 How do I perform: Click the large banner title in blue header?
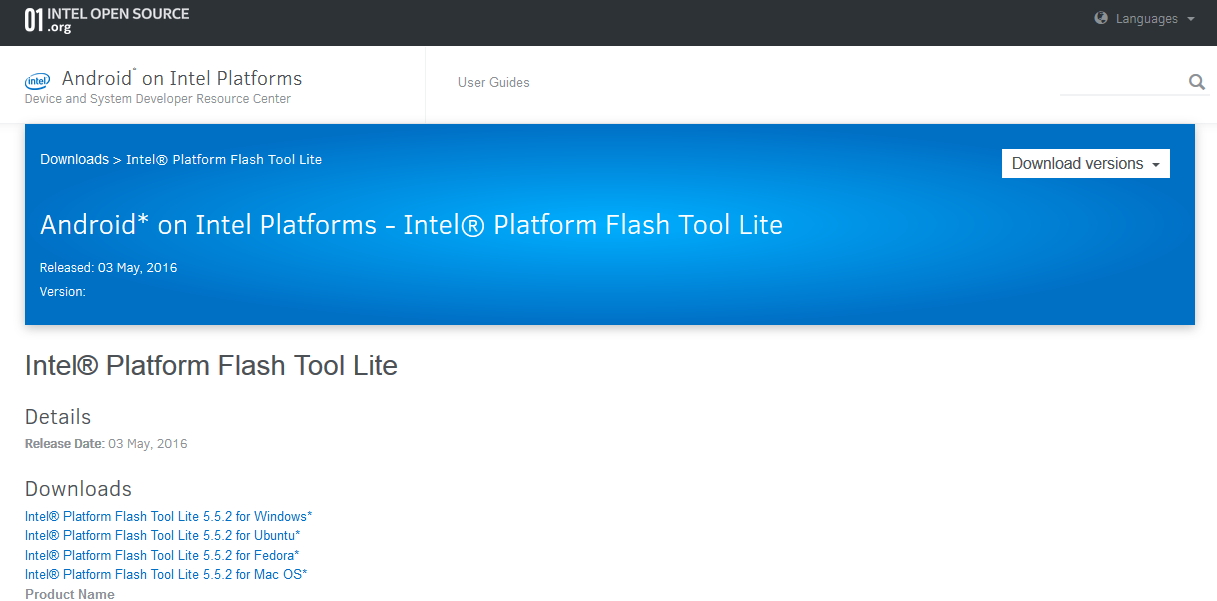(x=410, y=225)
